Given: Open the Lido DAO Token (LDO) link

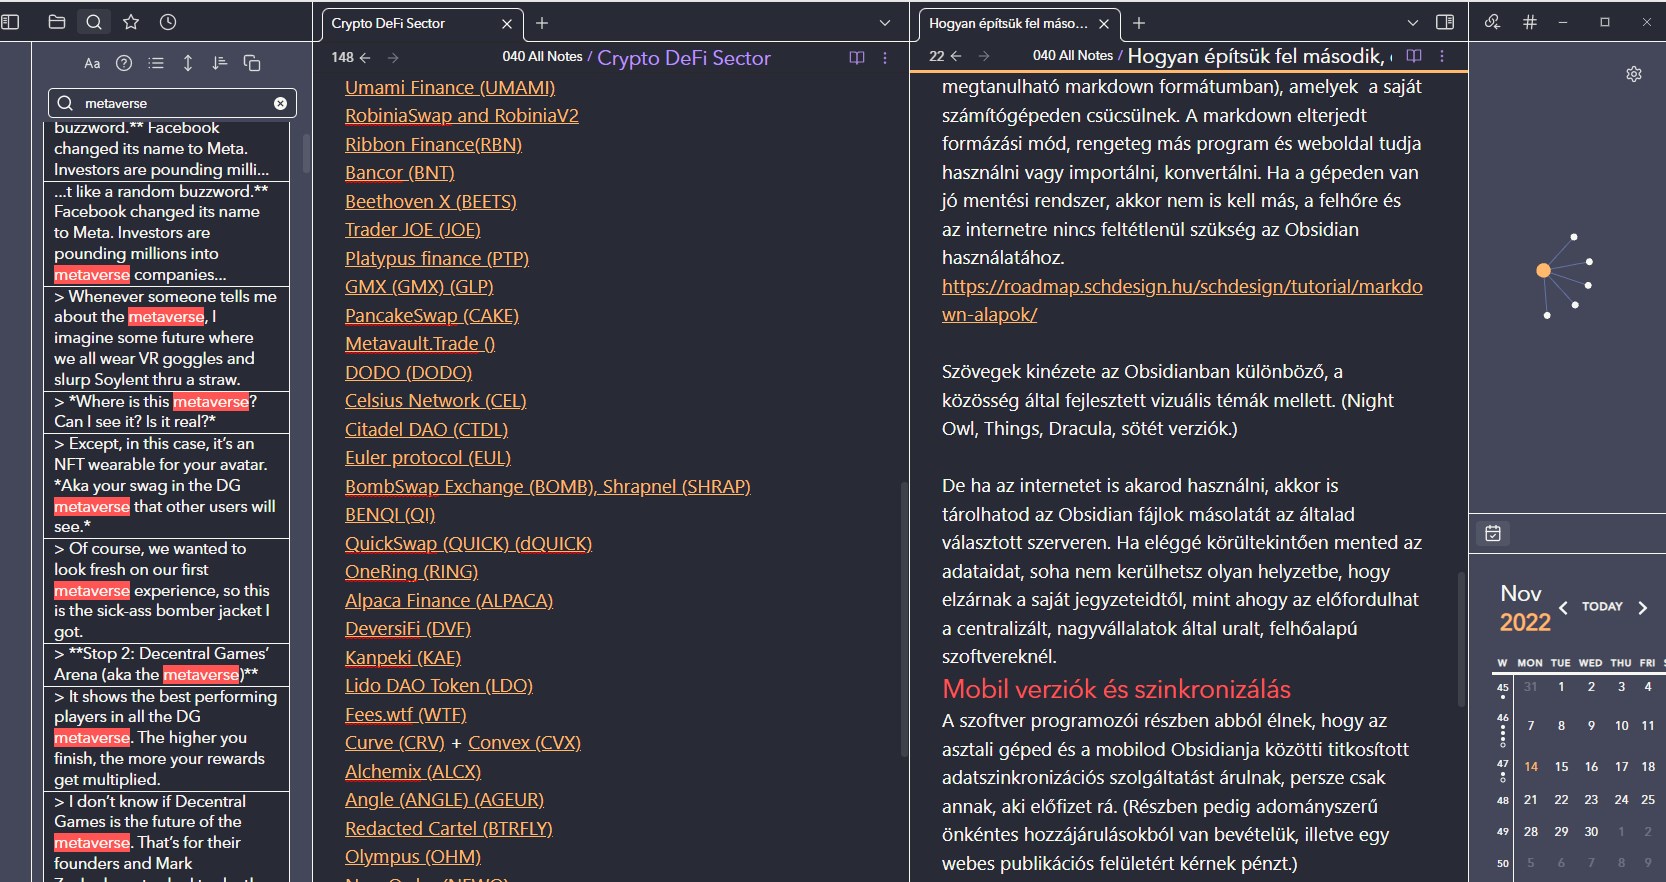Looking at the screenshot, I should 439,686.
